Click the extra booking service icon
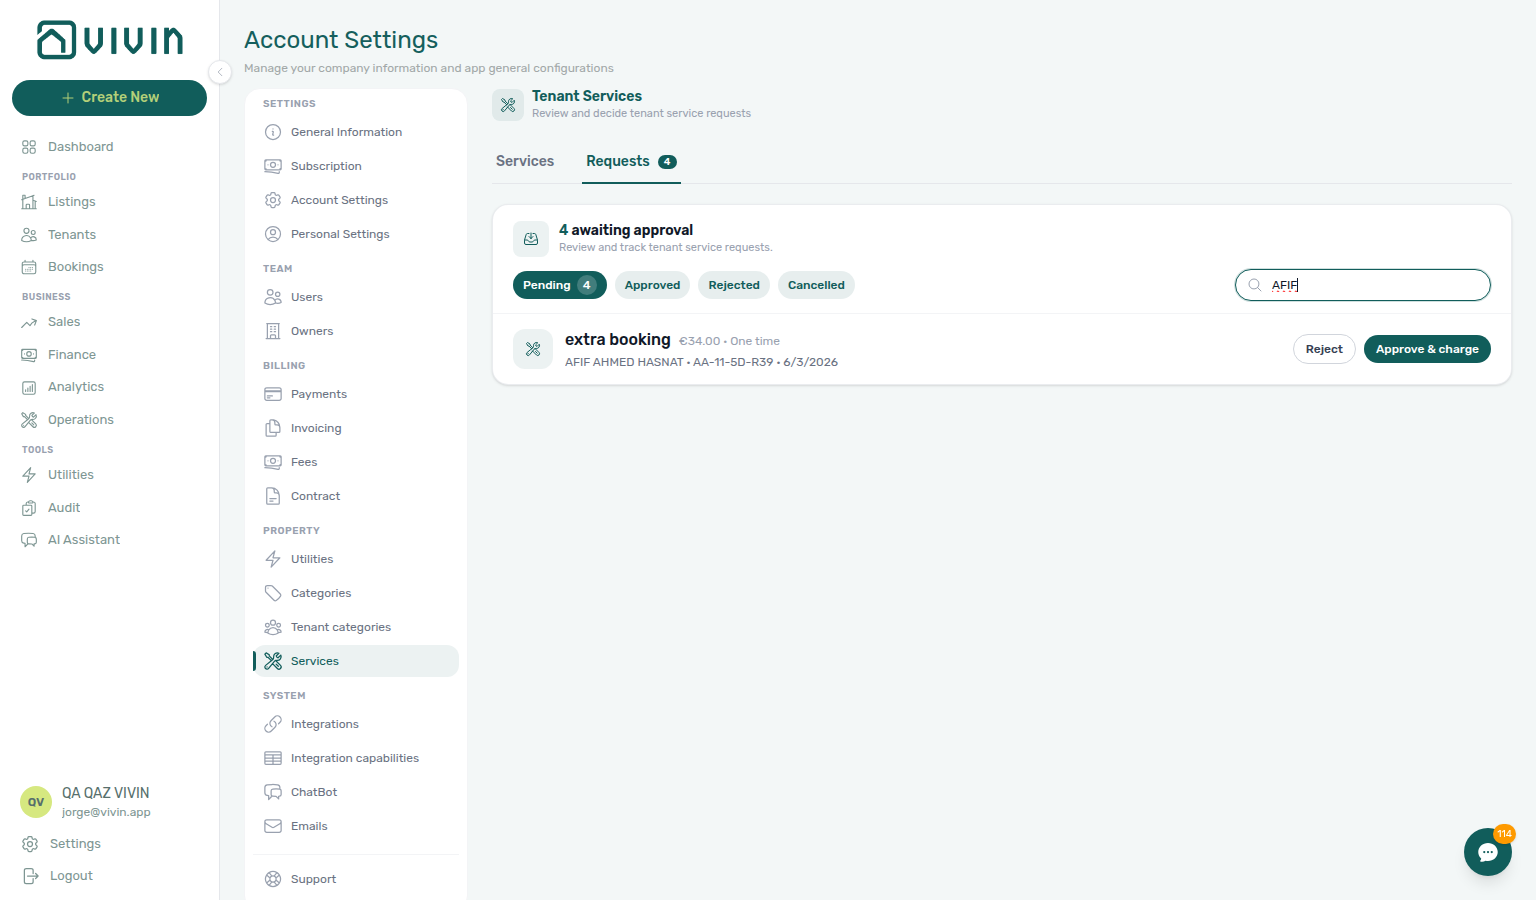The image size is (1536, 900). pos(533,349)
